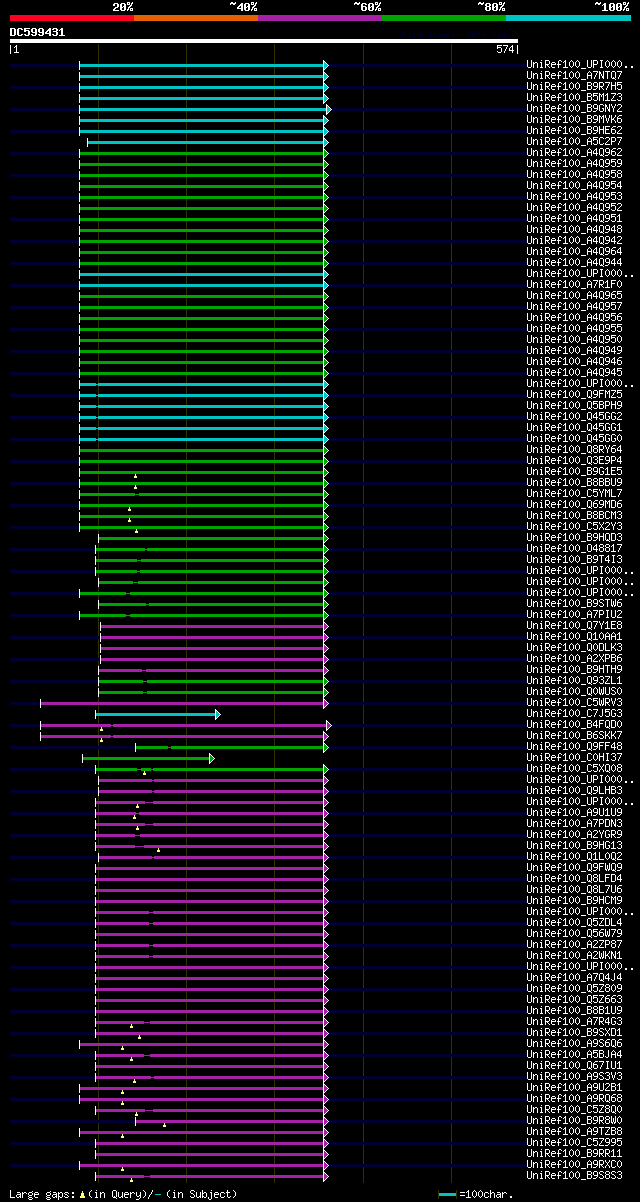The width and height of the screenshot is (640, 1202).
Task: Click UniRef100_A4Q945 label
Action: (574, 372)
